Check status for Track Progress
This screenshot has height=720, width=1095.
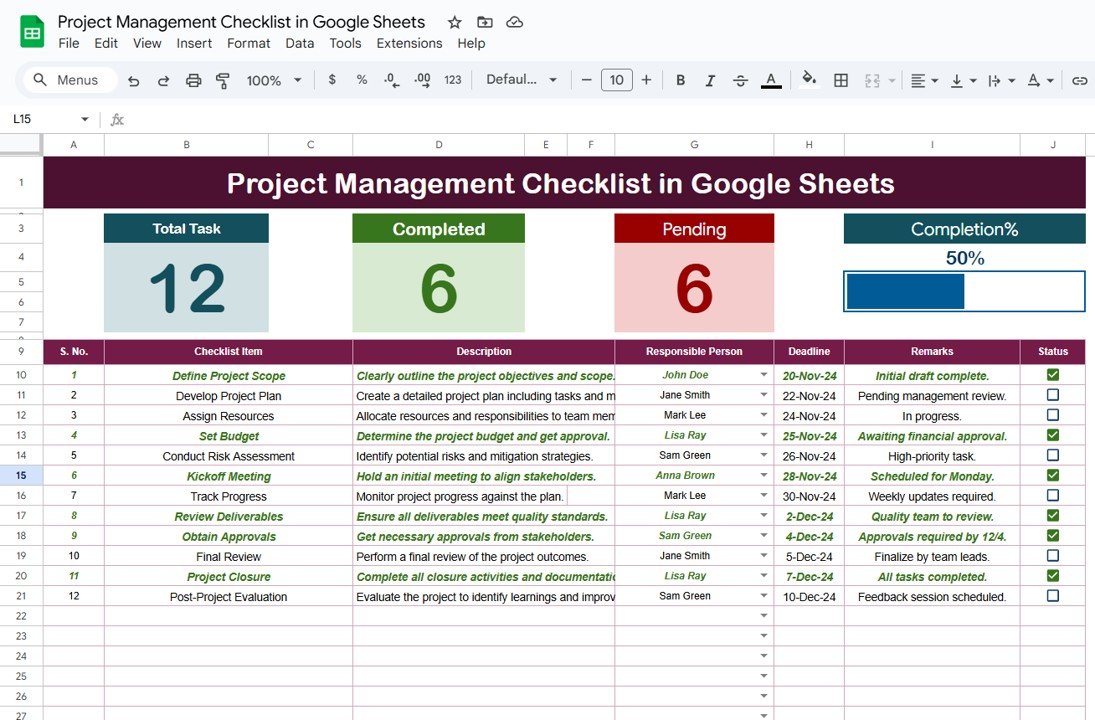[1052, 496]
